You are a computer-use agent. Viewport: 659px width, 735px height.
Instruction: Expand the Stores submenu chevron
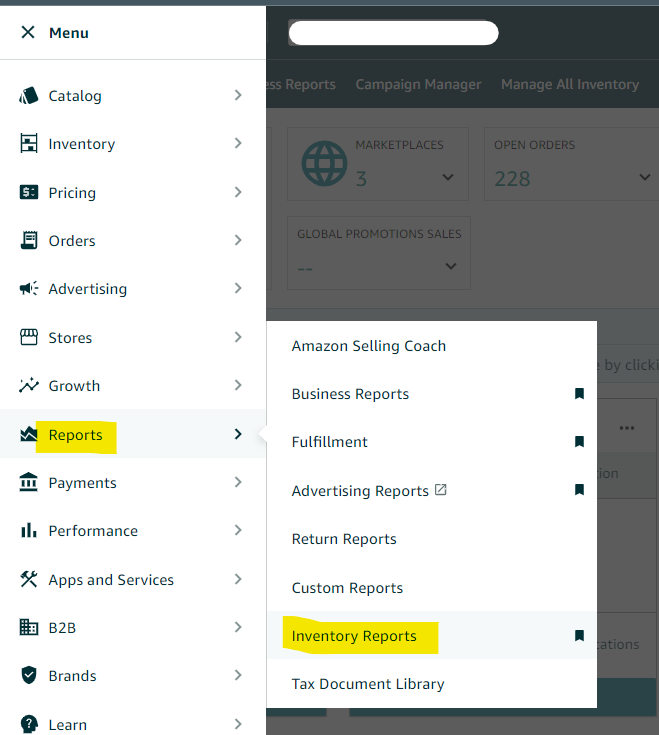[238, 337]
